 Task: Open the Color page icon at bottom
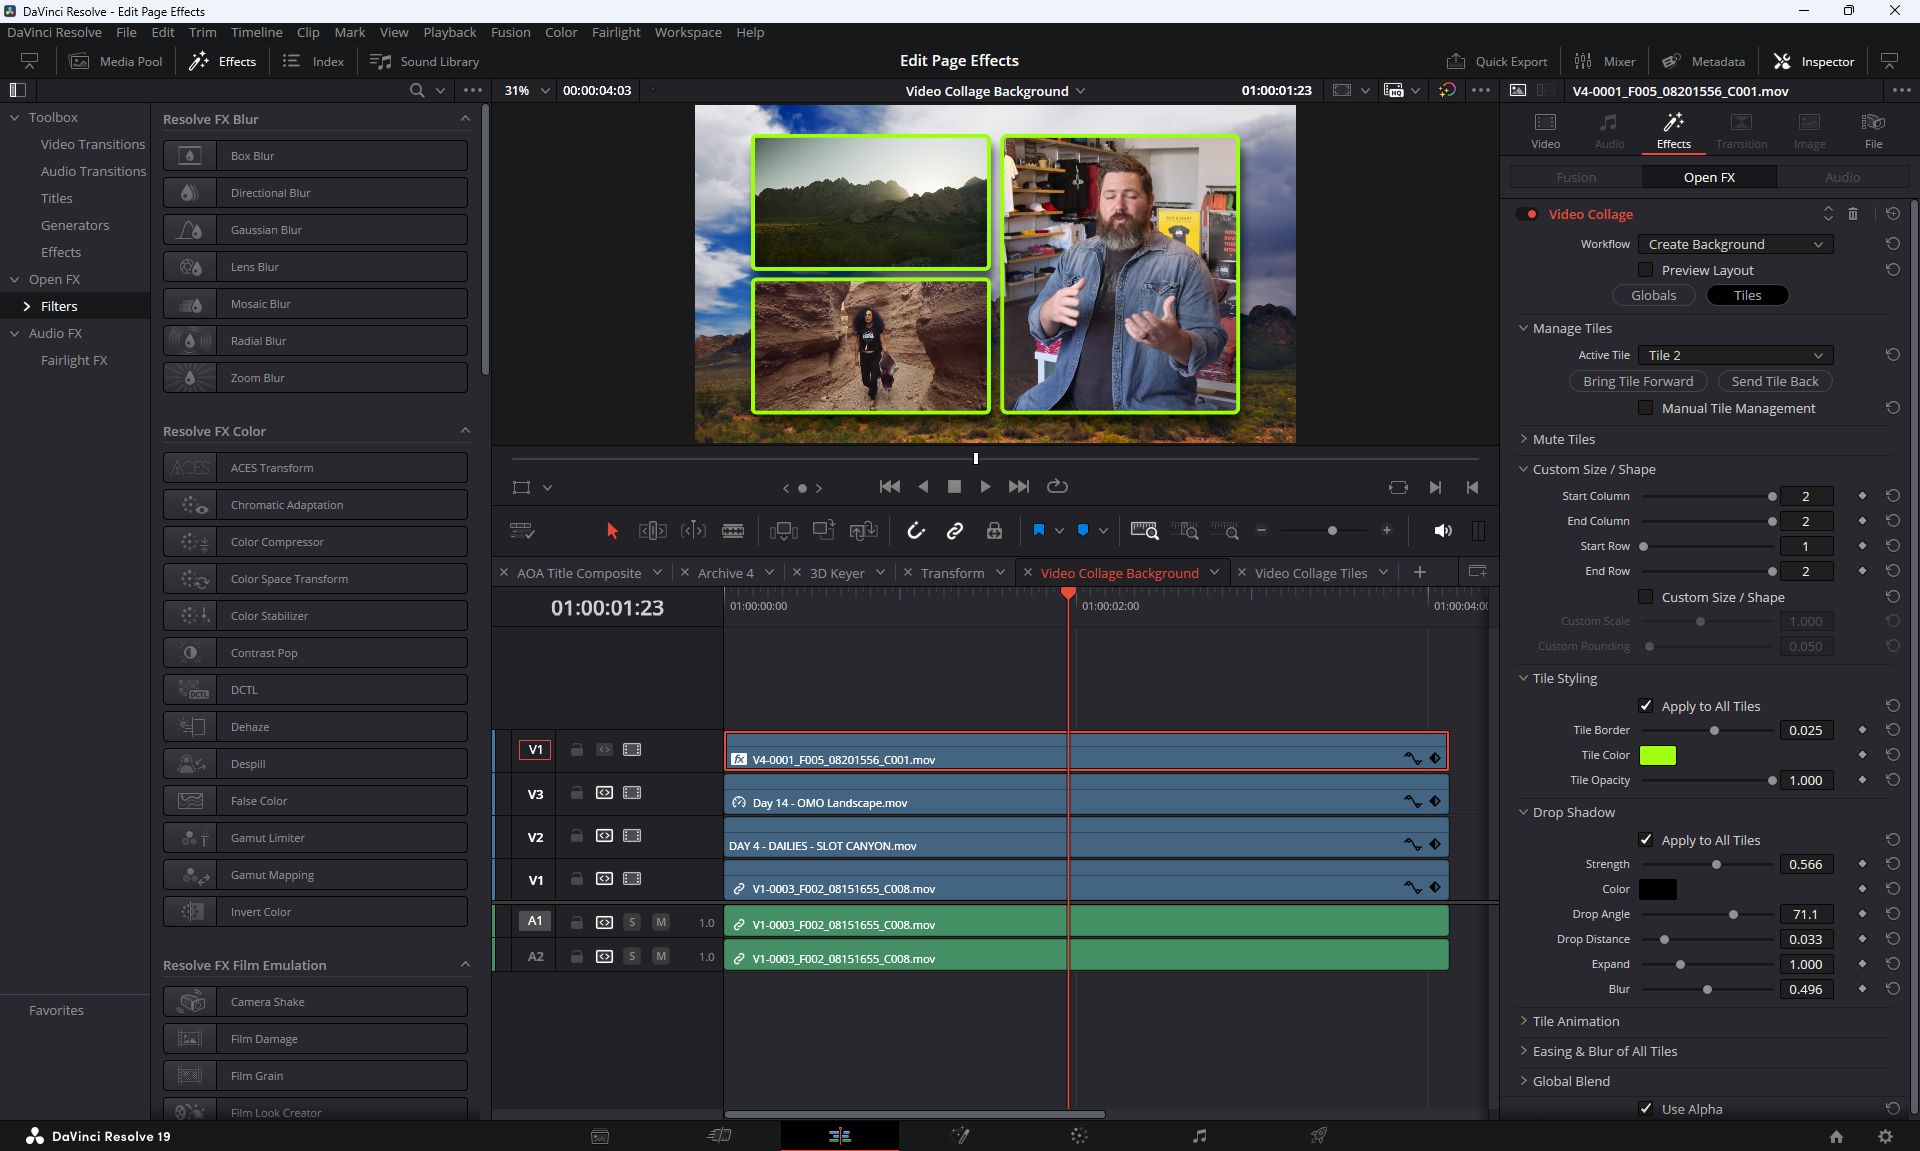click(1079, 1136)
